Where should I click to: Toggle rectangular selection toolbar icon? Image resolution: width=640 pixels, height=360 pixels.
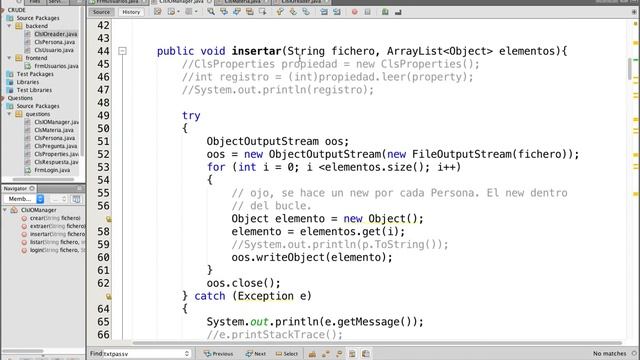click(262, 12)
